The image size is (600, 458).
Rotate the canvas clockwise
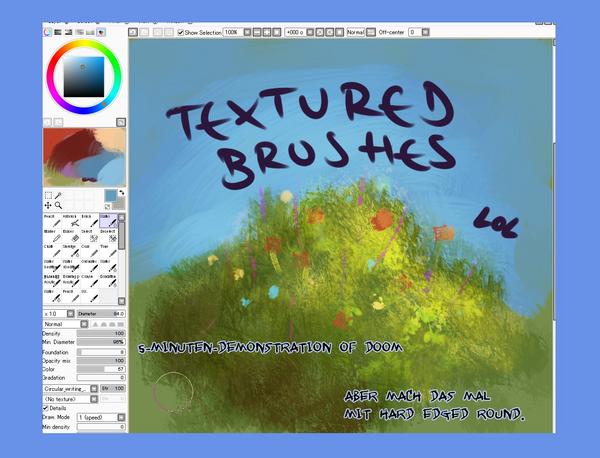[x=329, y=33]
